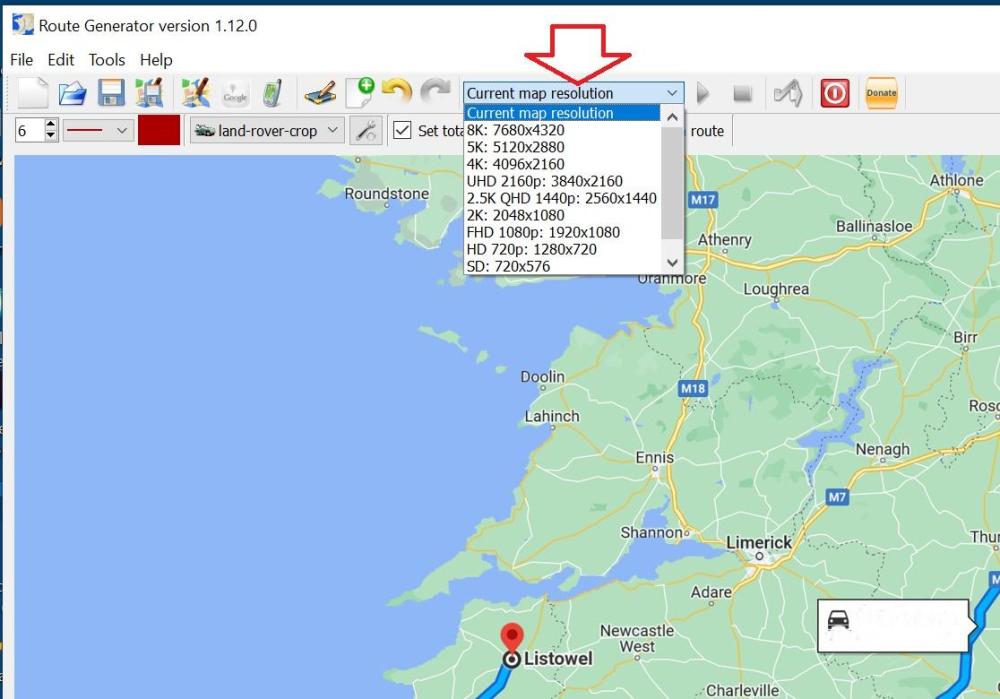This screenshot has height=699, width=1000.
Task: Open the Tools menu
Action: (x=106, y=60)
